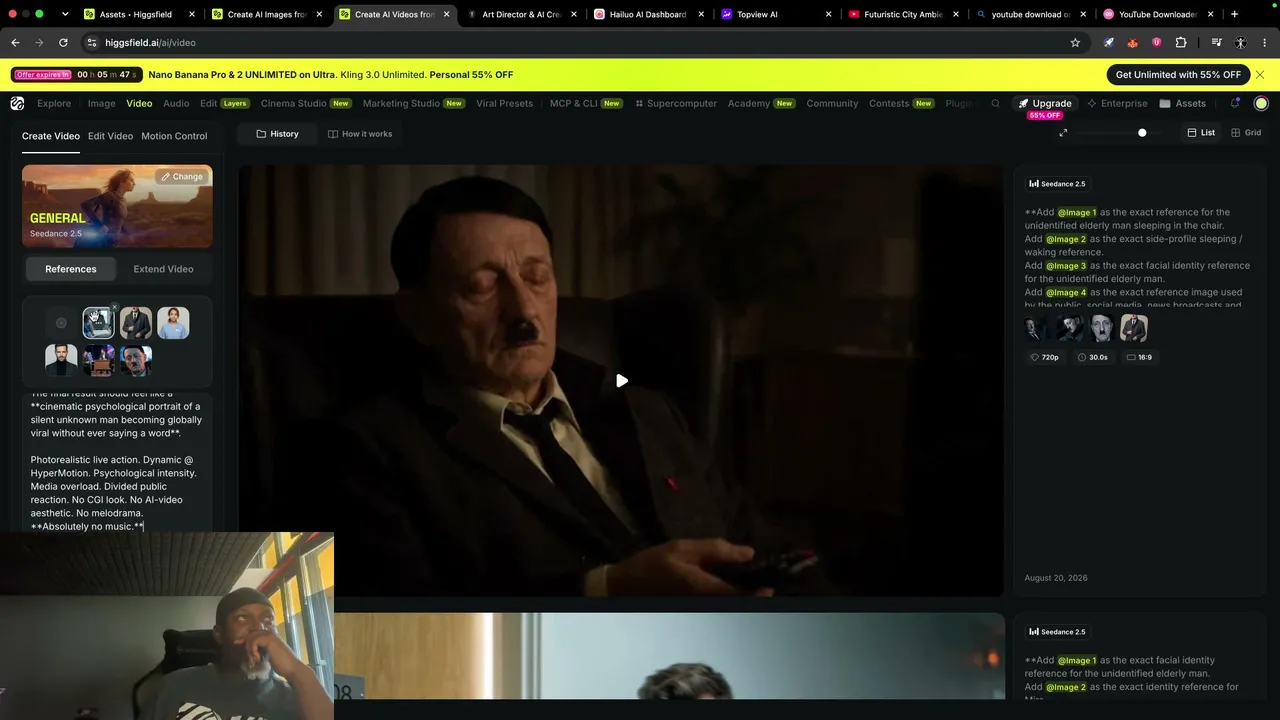Open the browser media controls icon
Screen dimensions: 1280x720
1216,43
